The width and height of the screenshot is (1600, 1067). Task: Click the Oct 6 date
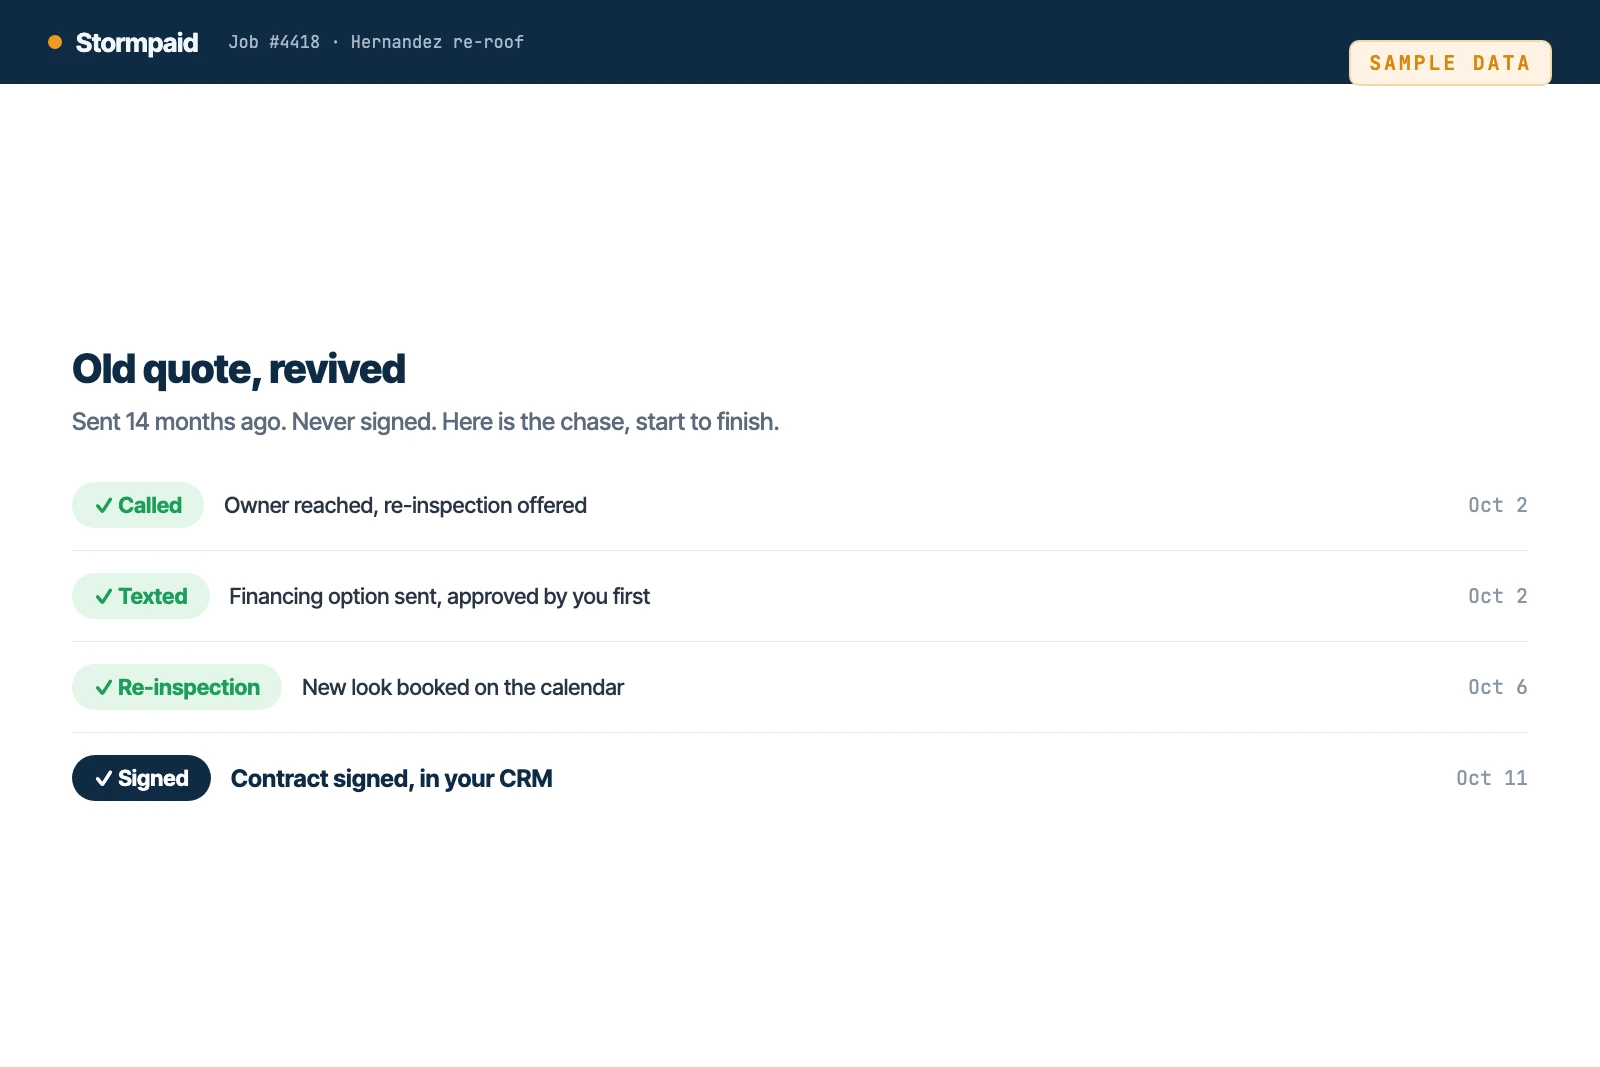click(1497, 687)
